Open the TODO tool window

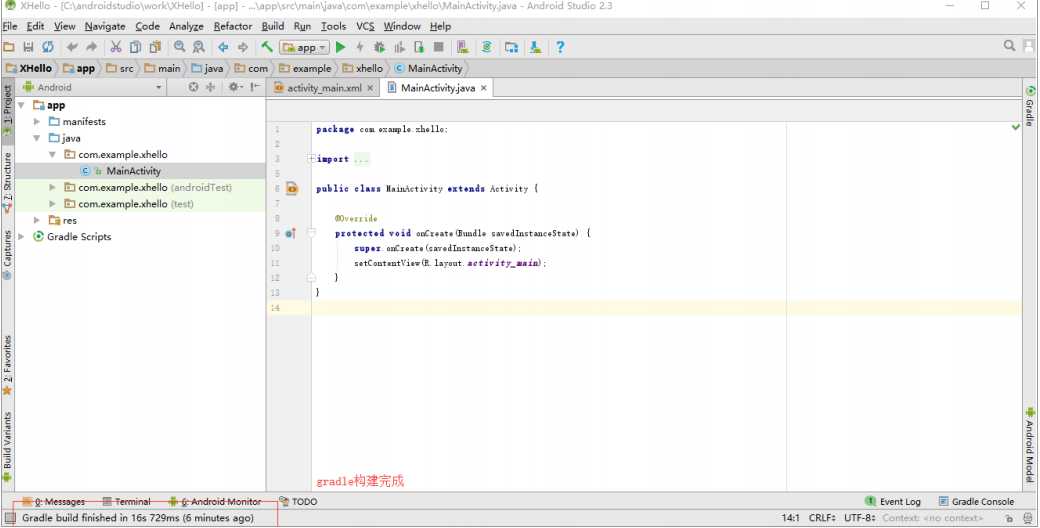(x=298, y=502)
